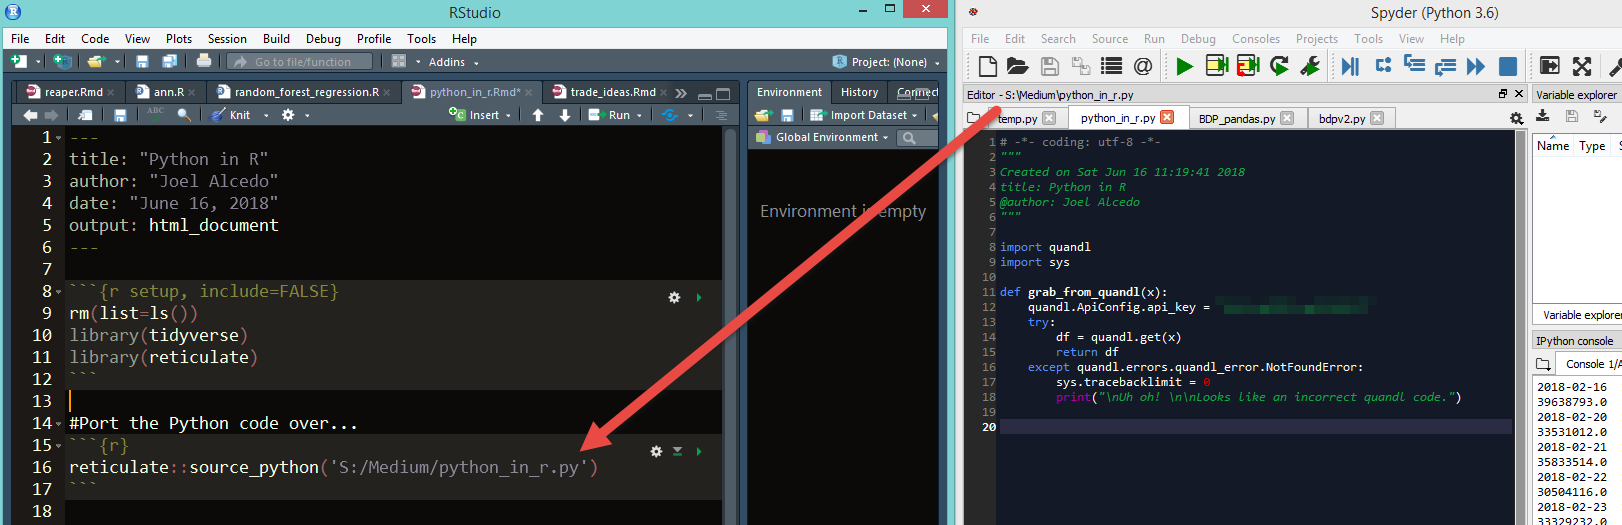Open the Projects menu in Spyder

tap(1316, 39)
